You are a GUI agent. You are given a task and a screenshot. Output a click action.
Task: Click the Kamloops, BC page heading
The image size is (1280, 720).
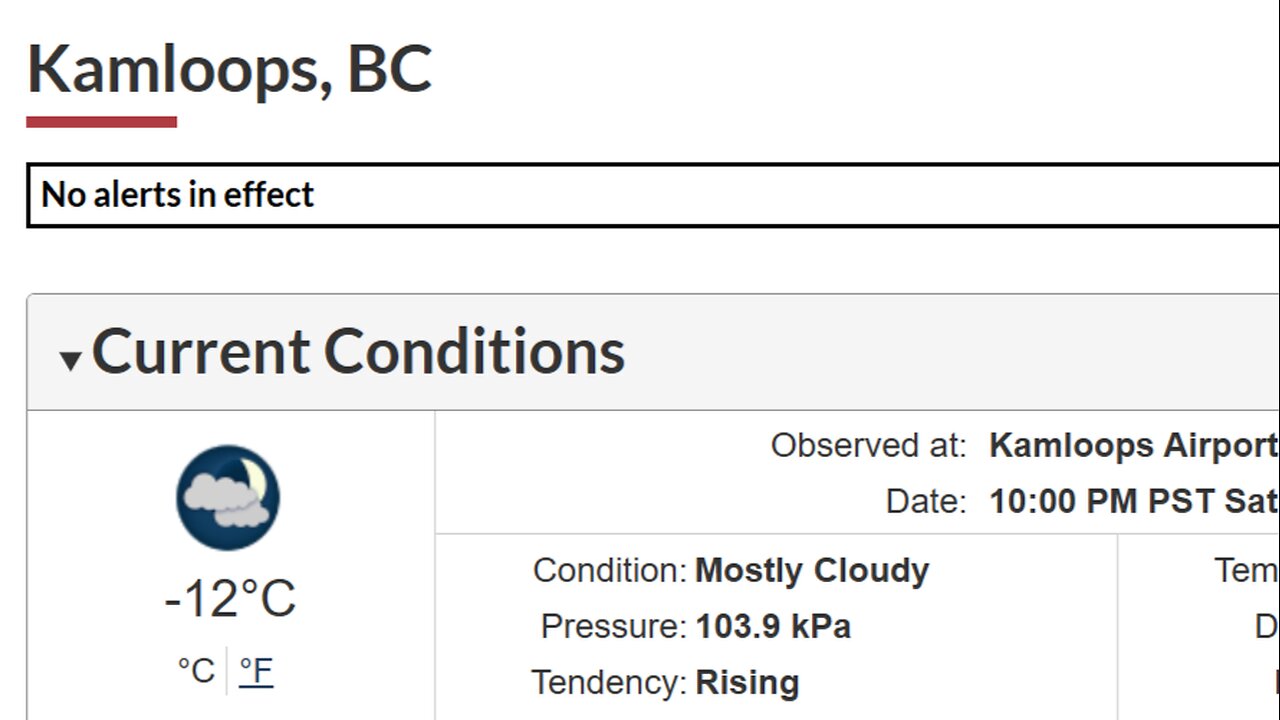pos(229,69)
